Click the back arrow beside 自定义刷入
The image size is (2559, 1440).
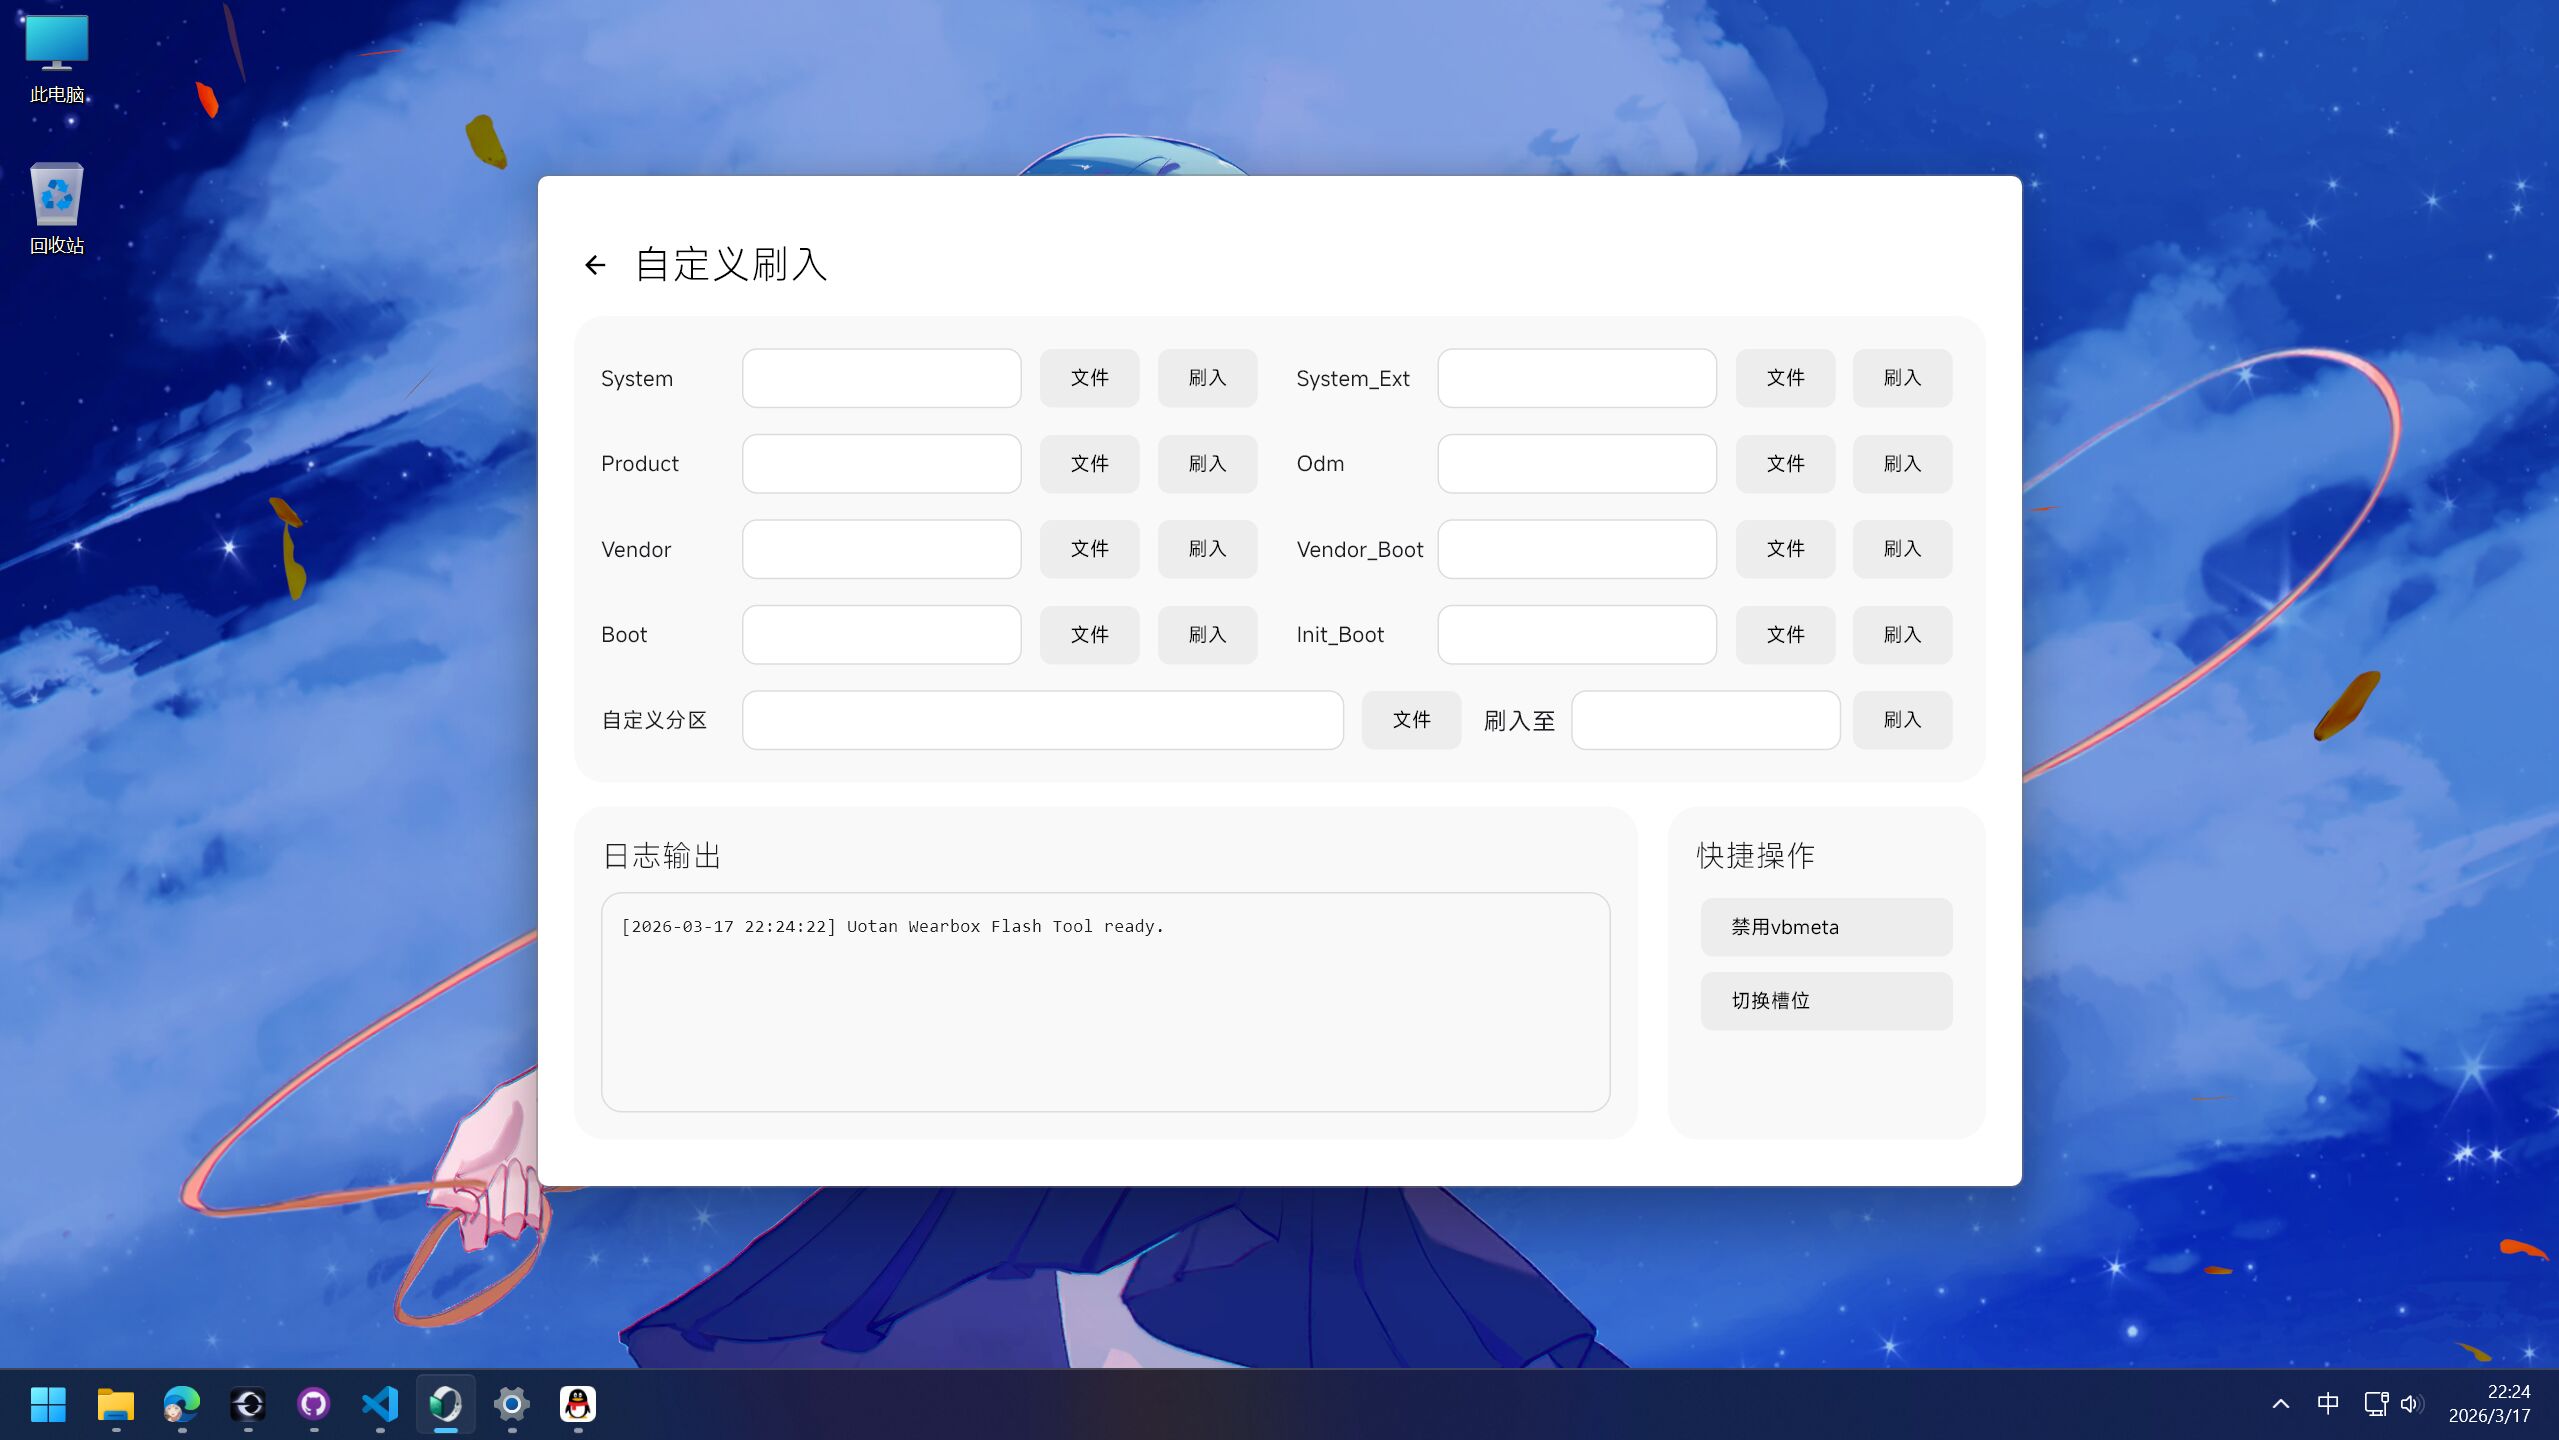tap(595, 265)
